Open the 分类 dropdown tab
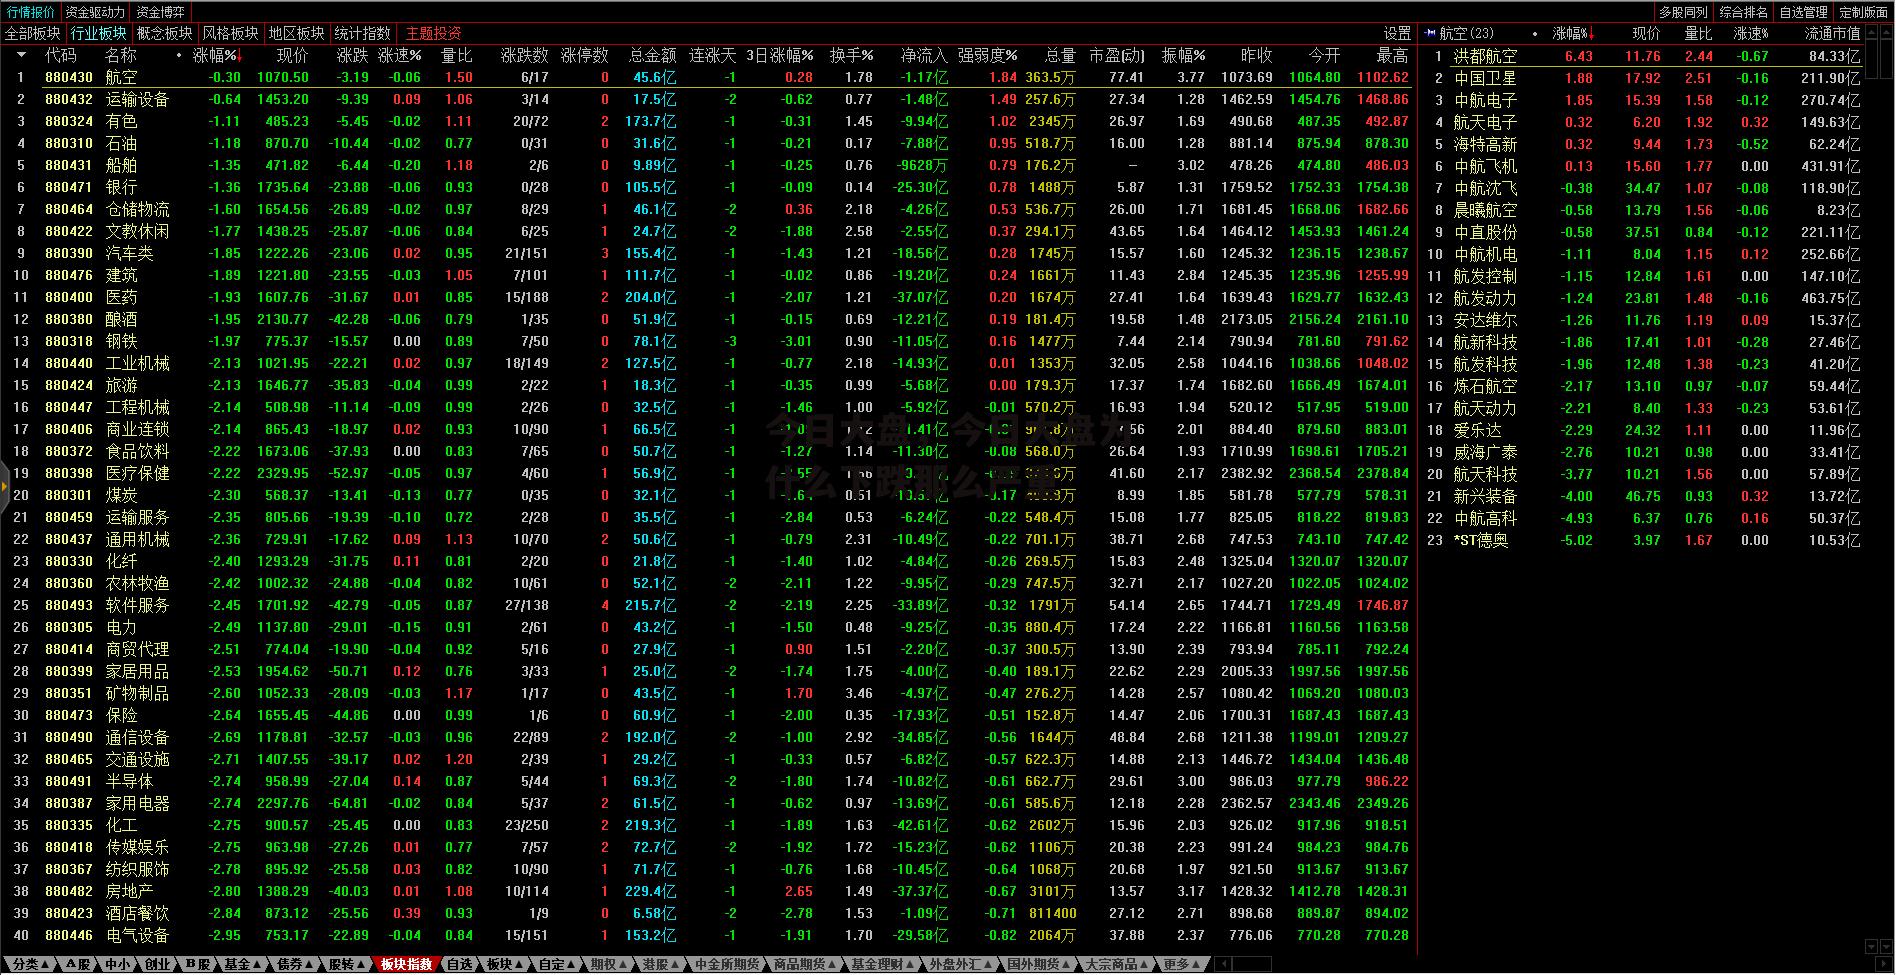The width and height of the screenshot is (1896, 975). 31,965
